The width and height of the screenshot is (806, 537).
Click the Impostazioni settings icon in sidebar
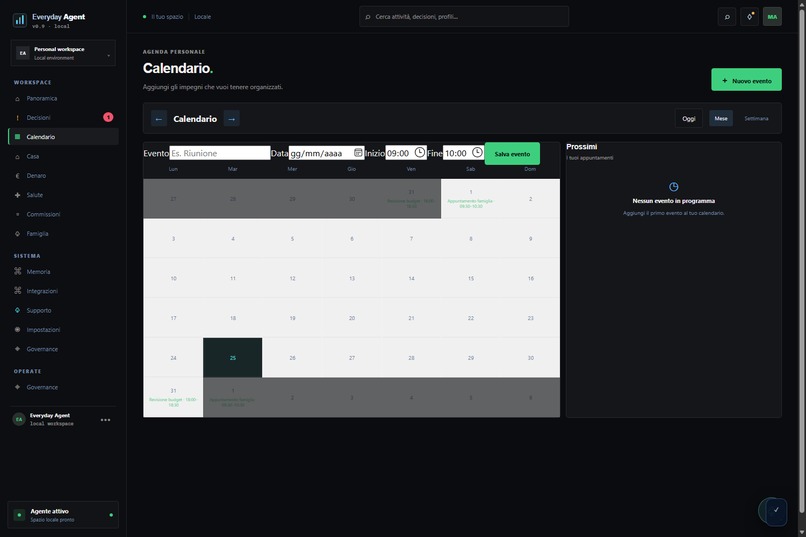(17, 329)
